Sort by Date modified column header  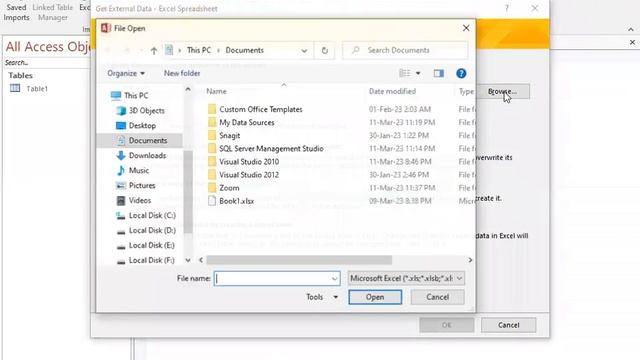coord(392,91)
